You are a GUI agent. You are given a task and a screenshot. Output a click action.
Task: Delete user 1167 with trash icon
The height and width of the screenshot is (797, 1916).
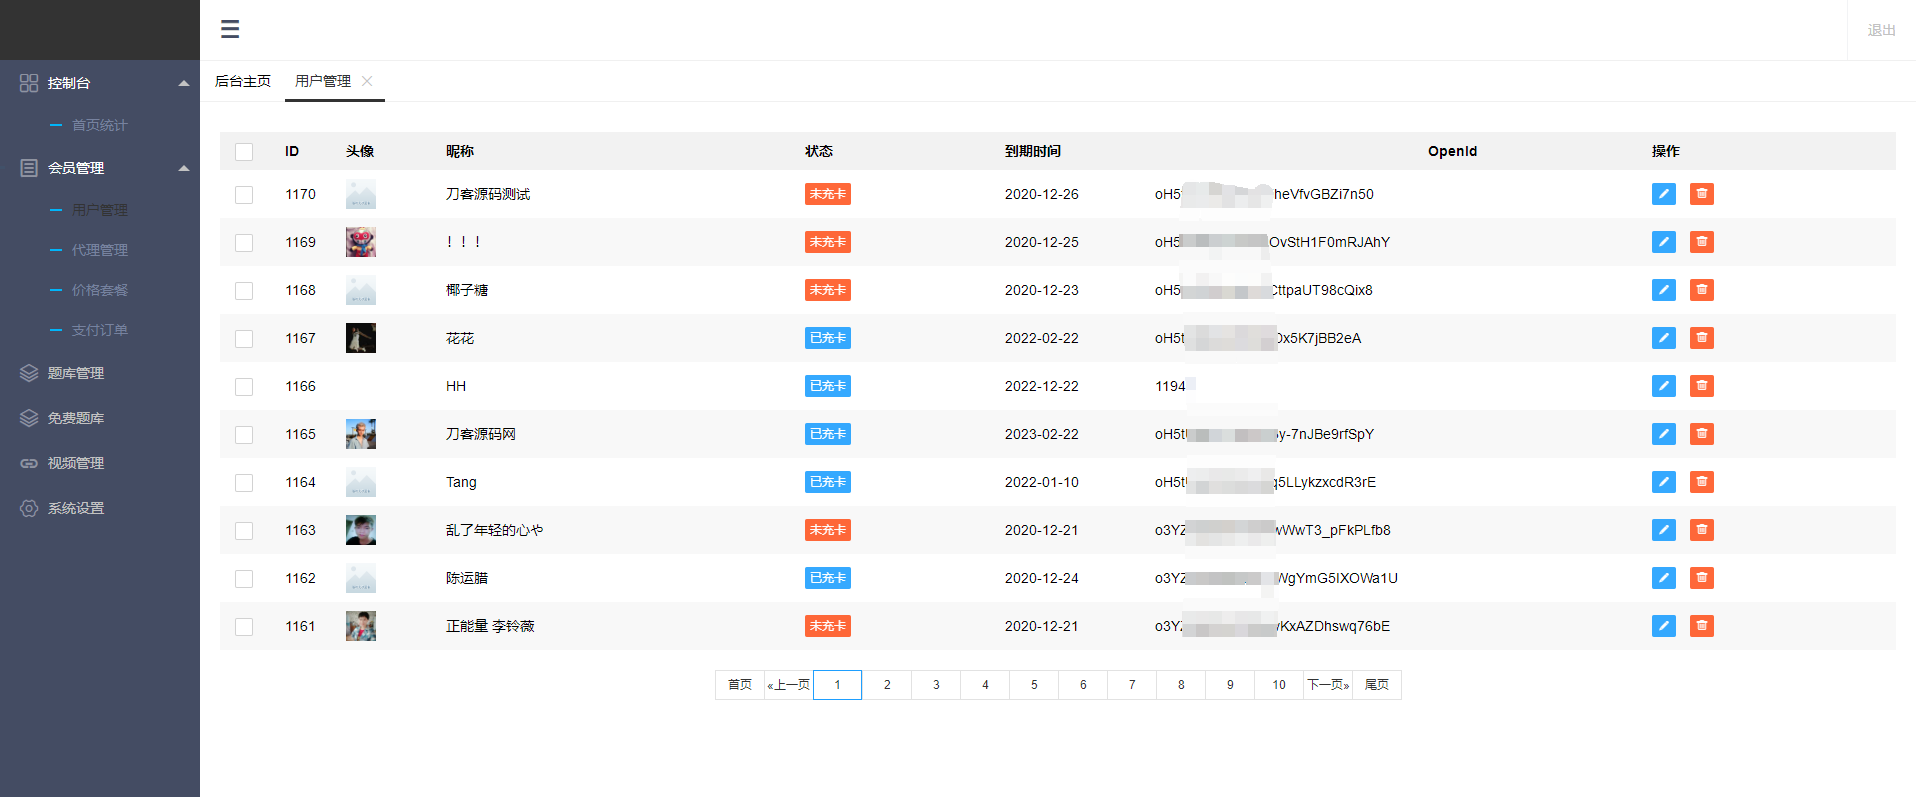(1702, 338)
